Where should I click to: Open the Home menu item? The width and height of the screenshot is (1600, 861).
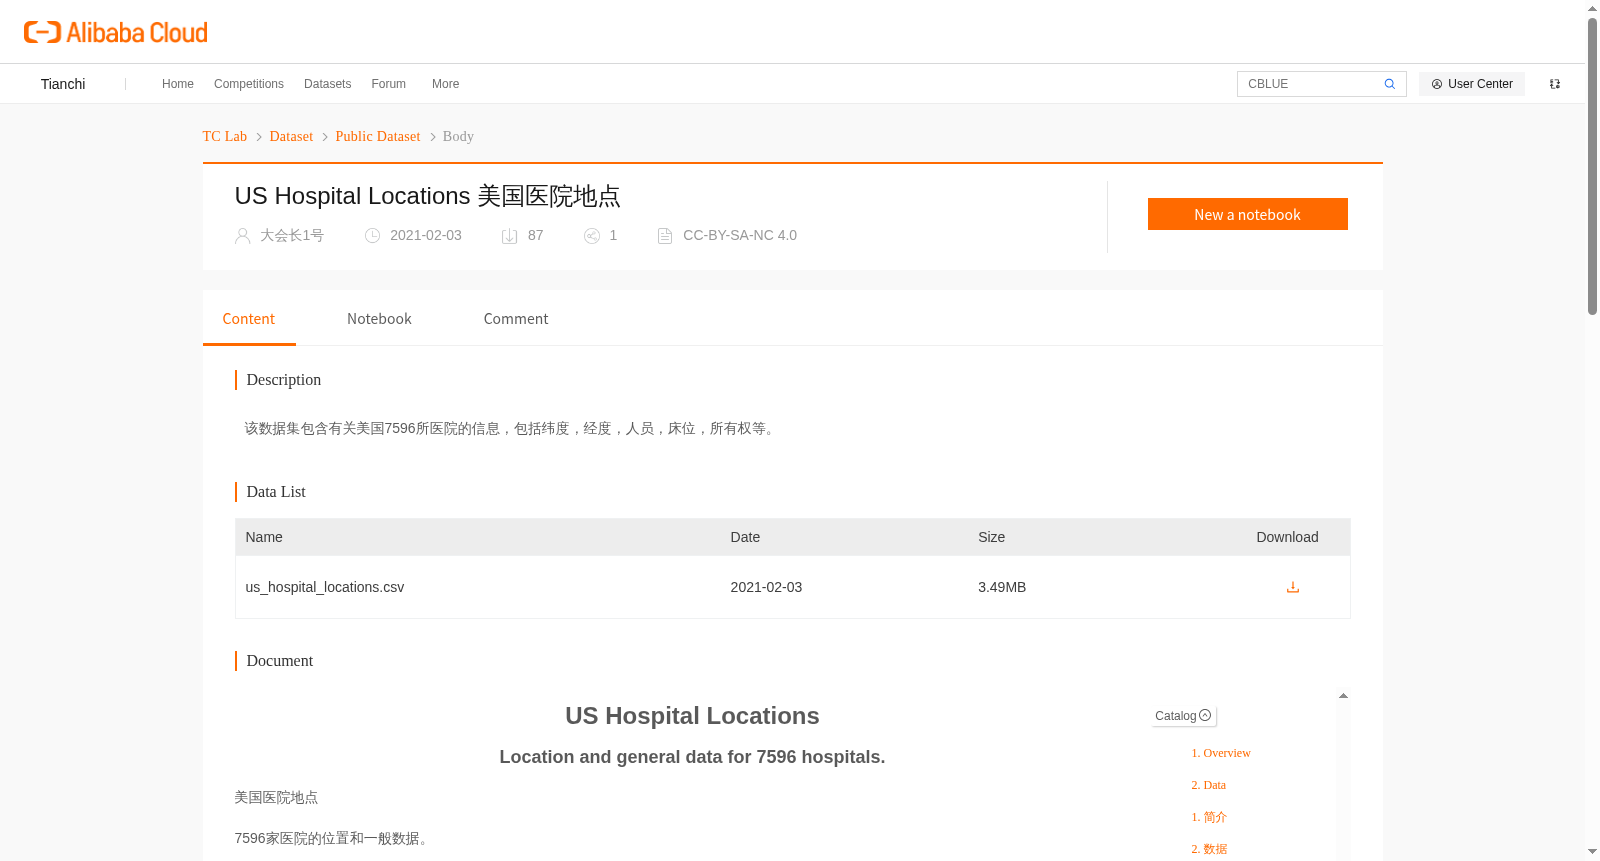point(178,84)
